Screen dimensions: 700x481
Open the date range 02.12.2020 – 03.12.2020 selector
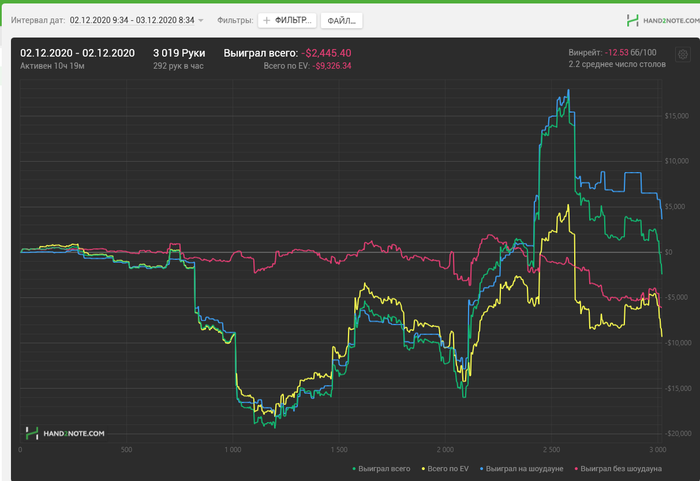131,20
